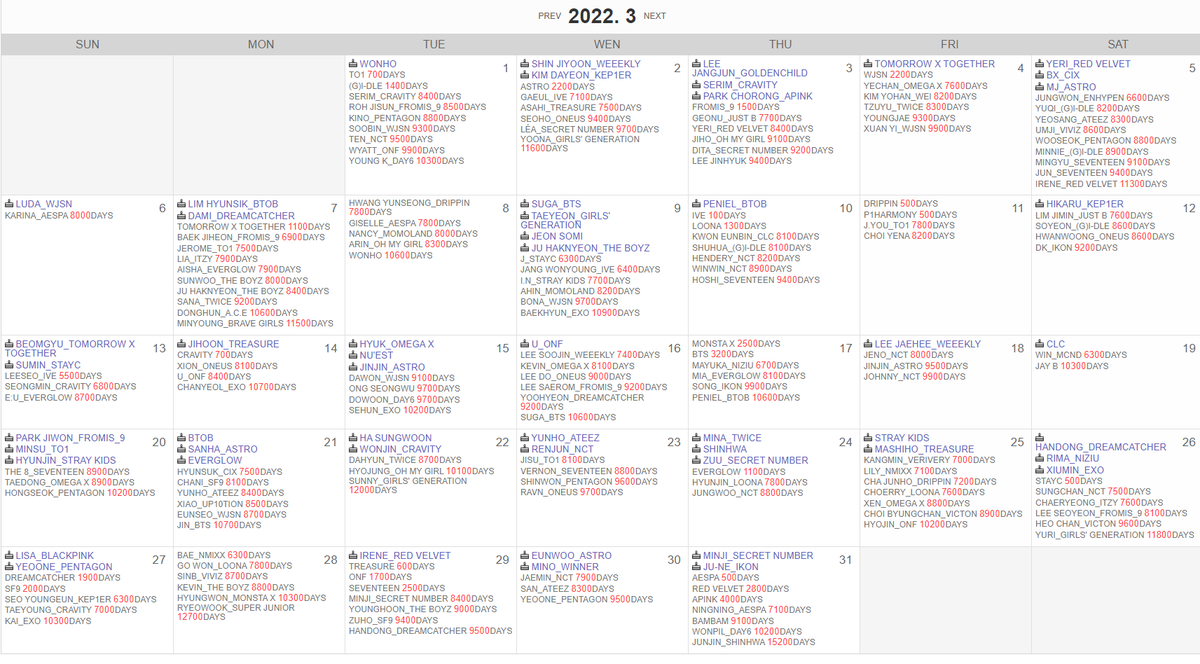The width and height of the screenshot is (1200, 664).
Task: Open the XIUMIN_EXO birthday link
Action: pyautogui.click(x=1075, y=470)
